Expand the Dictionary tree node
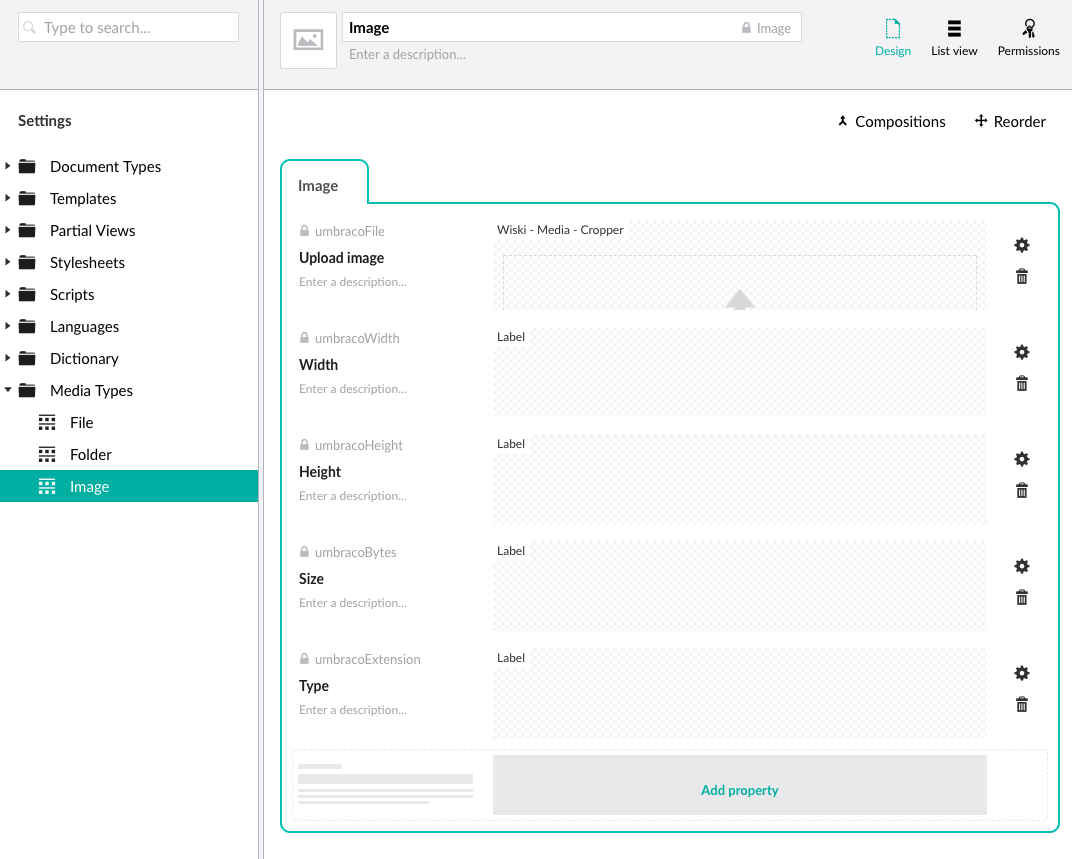 [x=8, y=358]
